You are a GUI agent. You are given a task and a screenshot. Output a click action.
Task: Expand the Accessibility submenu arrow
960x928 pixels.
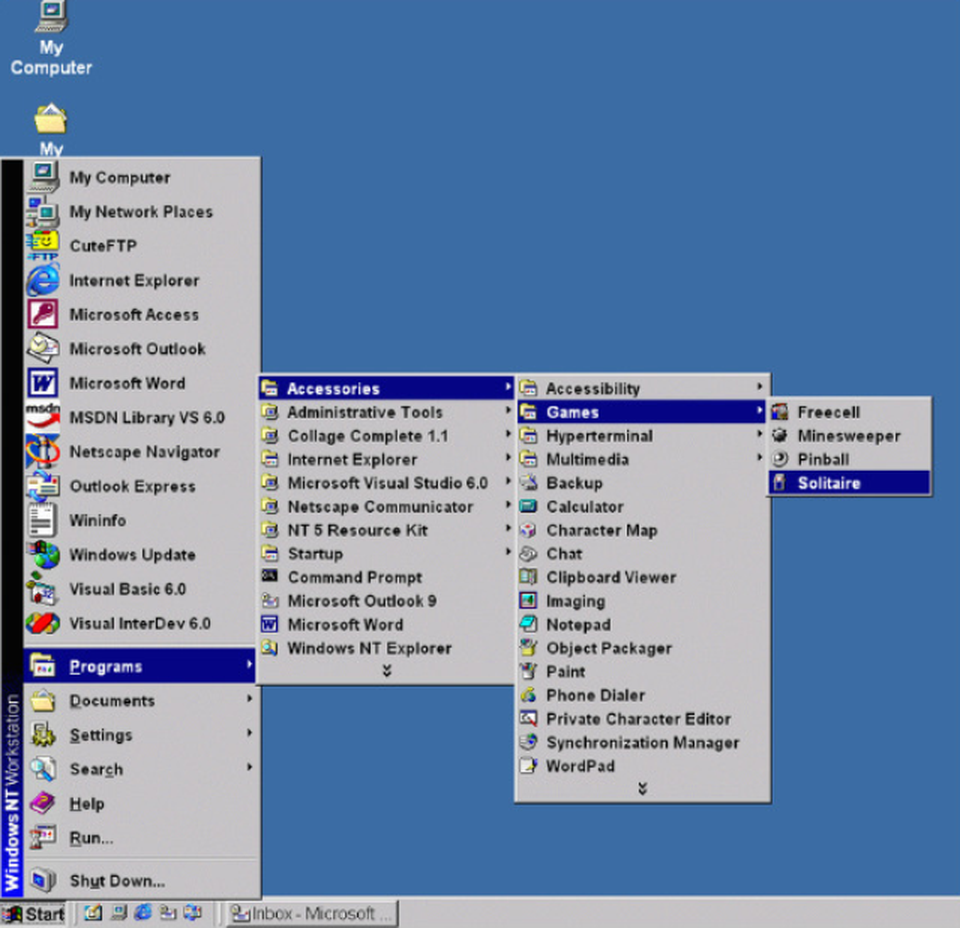[759, 387]
